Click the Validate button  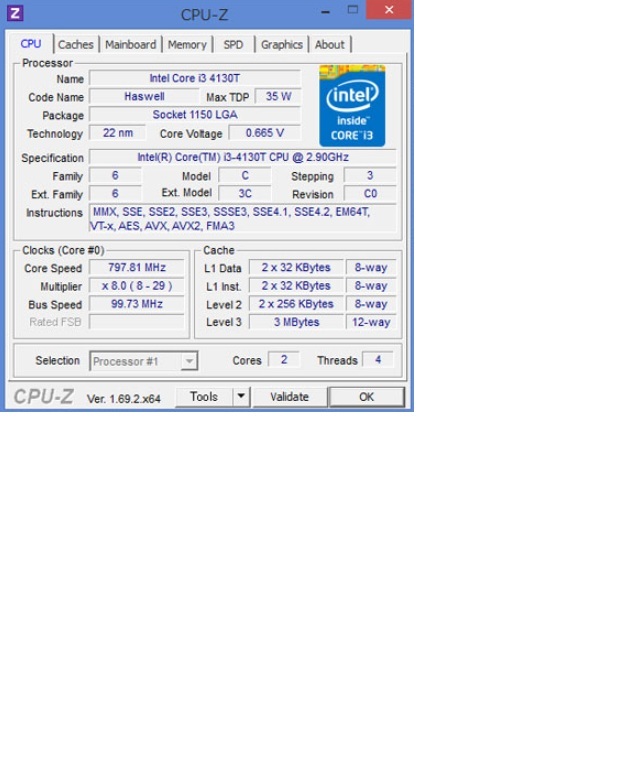coord(290,397)
